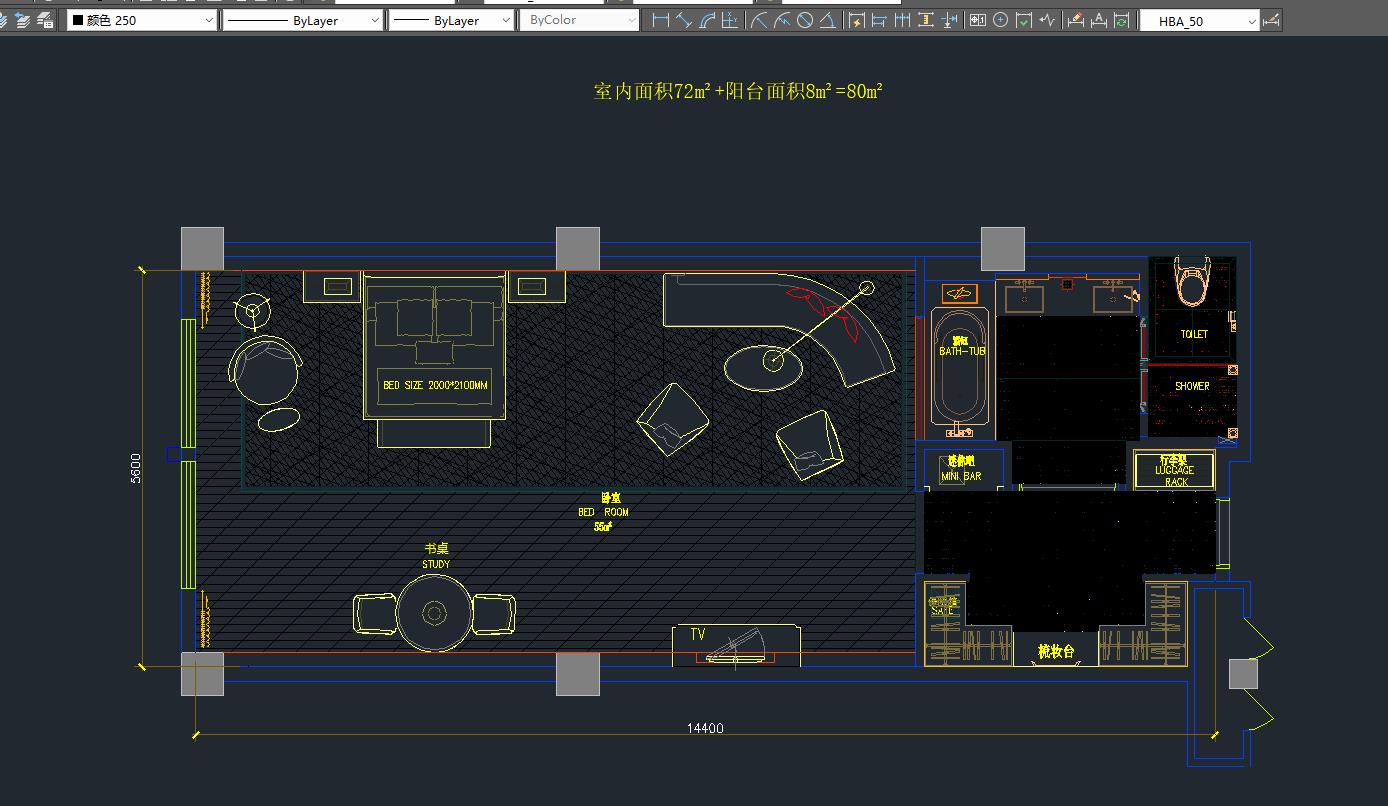Open the HBA_50 dimension style dropdown

pyautogui.click(x=1200, y=21)
